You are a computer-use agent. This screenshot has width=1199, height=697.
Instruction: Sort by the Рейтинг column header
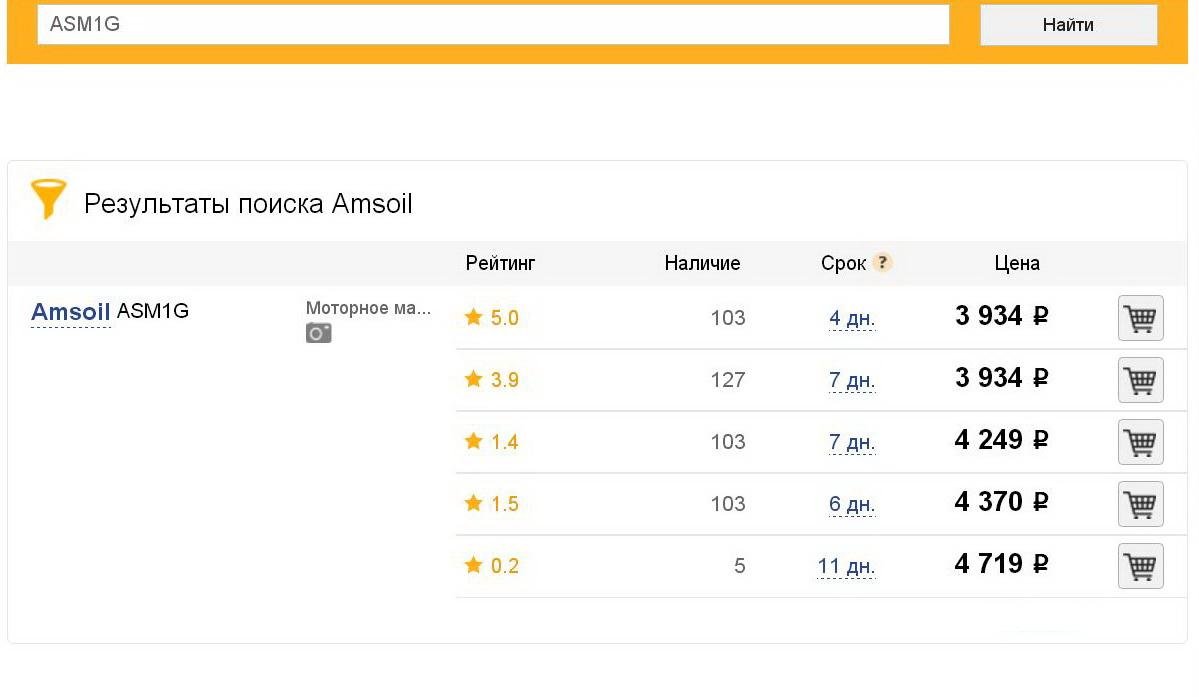tap(500, 263)
